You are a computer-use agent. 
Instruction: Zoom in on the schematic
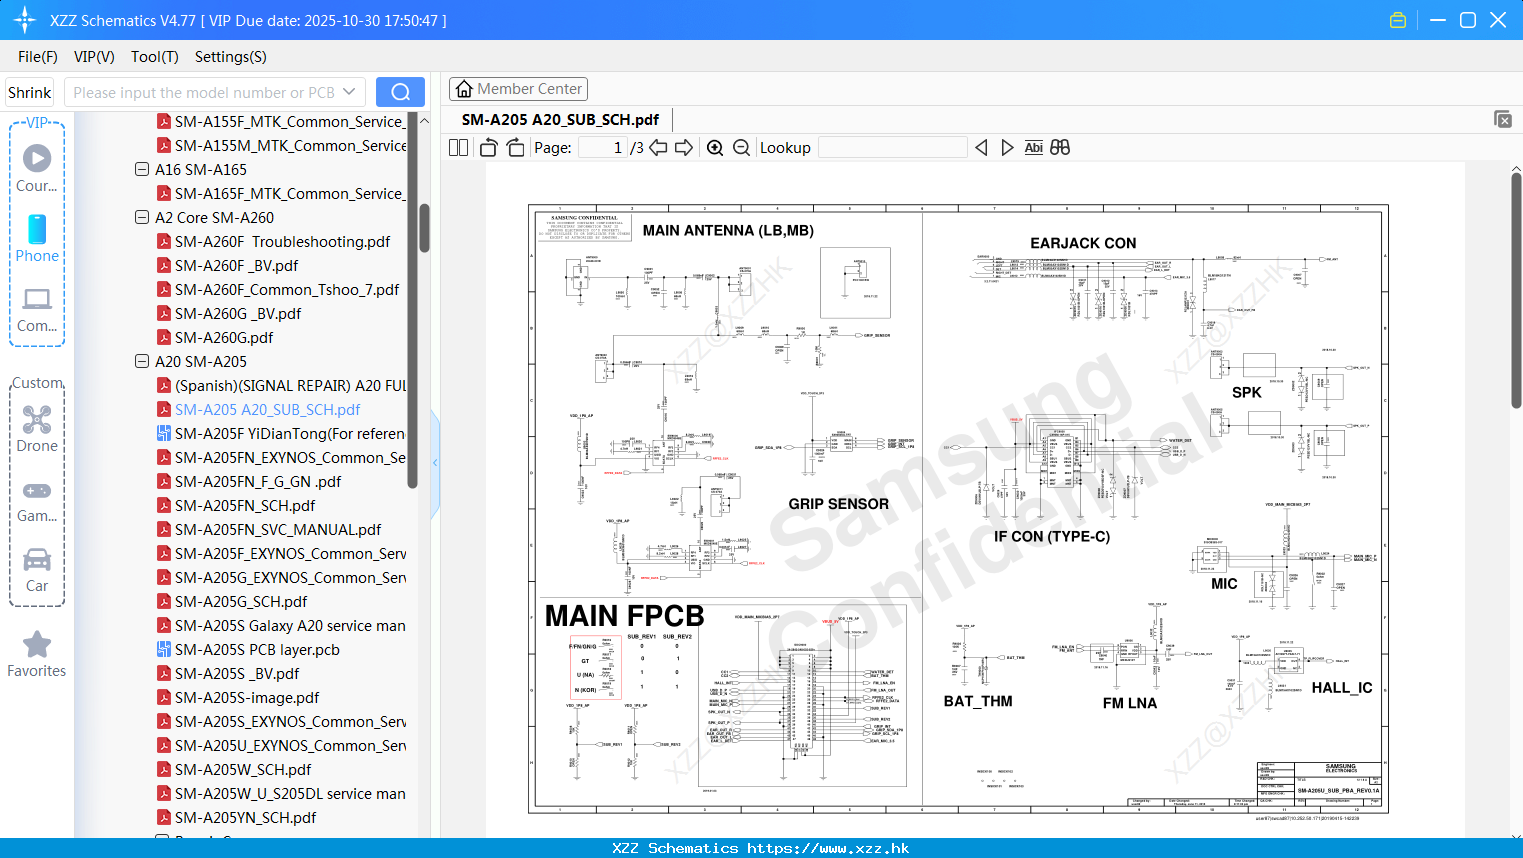pyautogui.click(x=715, y=148)
